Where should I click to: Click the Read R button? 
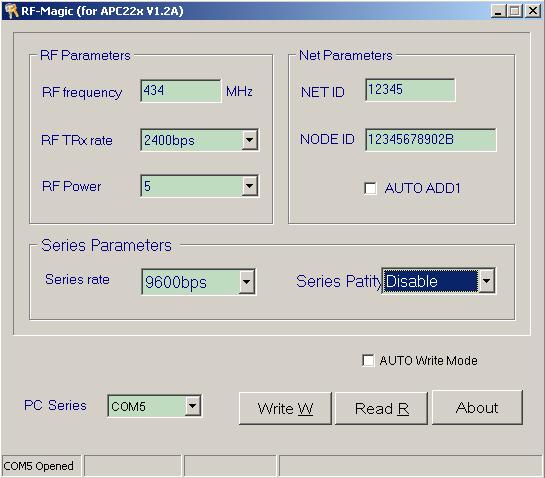click(x=381, y=408)
